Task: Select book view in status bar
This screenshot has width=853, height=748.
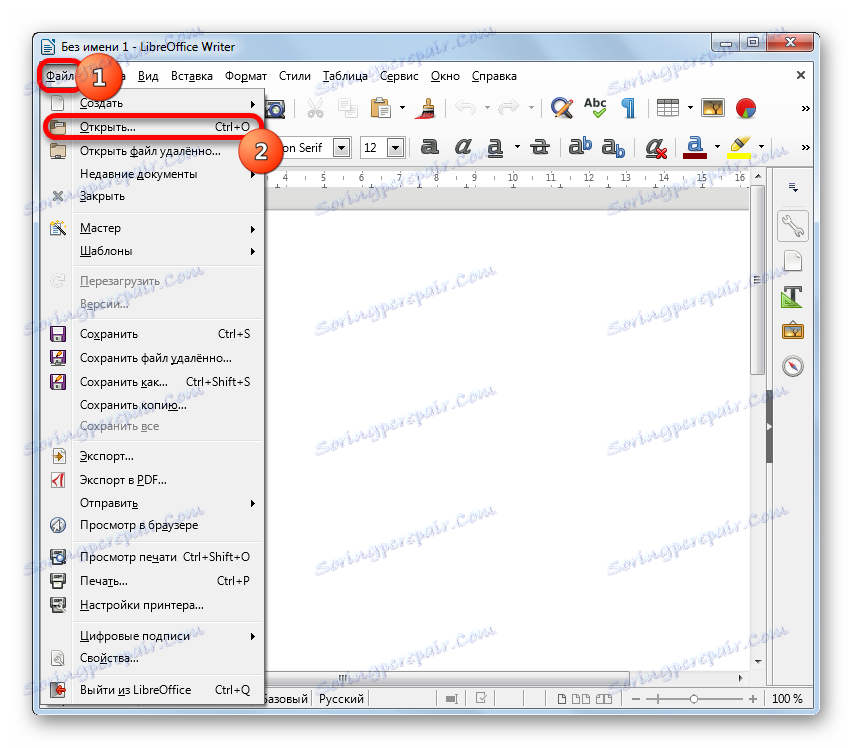Action: [x=604, y=699]
